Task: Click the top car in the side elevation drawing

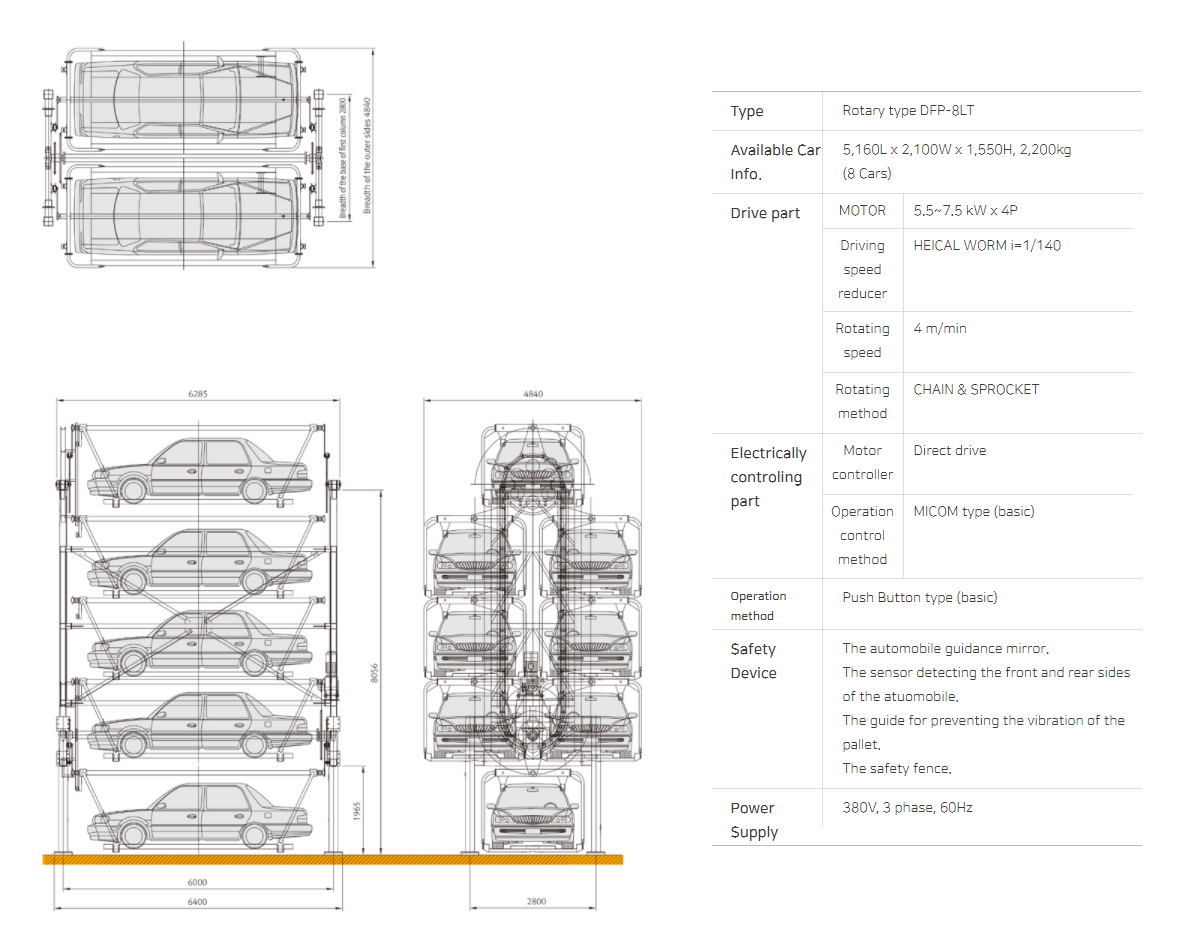Action: (198, 470)
